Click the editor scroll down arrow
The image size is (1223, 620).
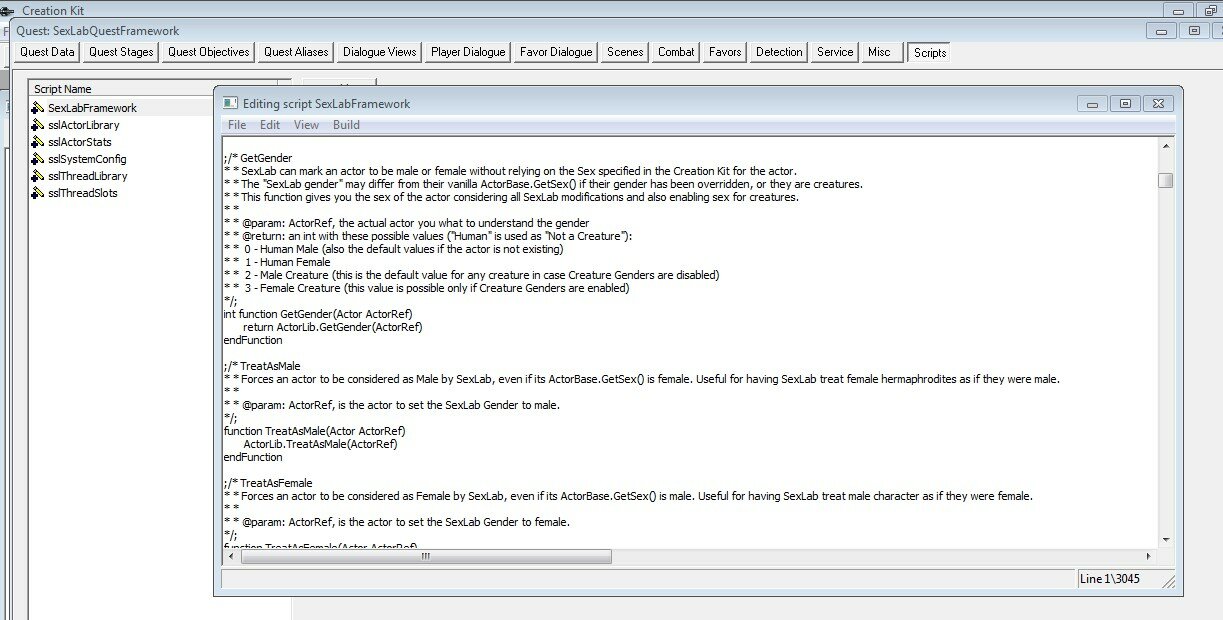point(1166,539)
